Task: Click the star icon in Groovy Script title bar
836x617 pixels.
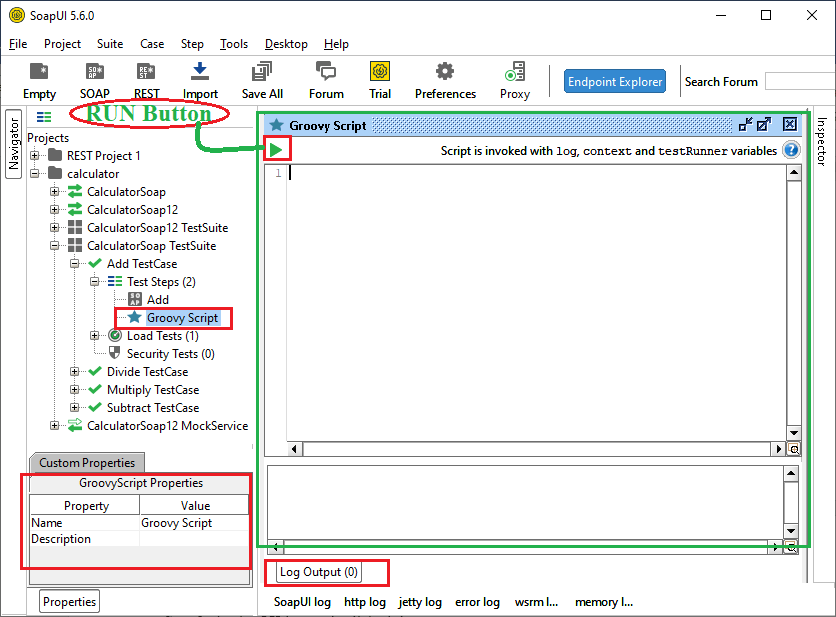Action: pos(276,125)
